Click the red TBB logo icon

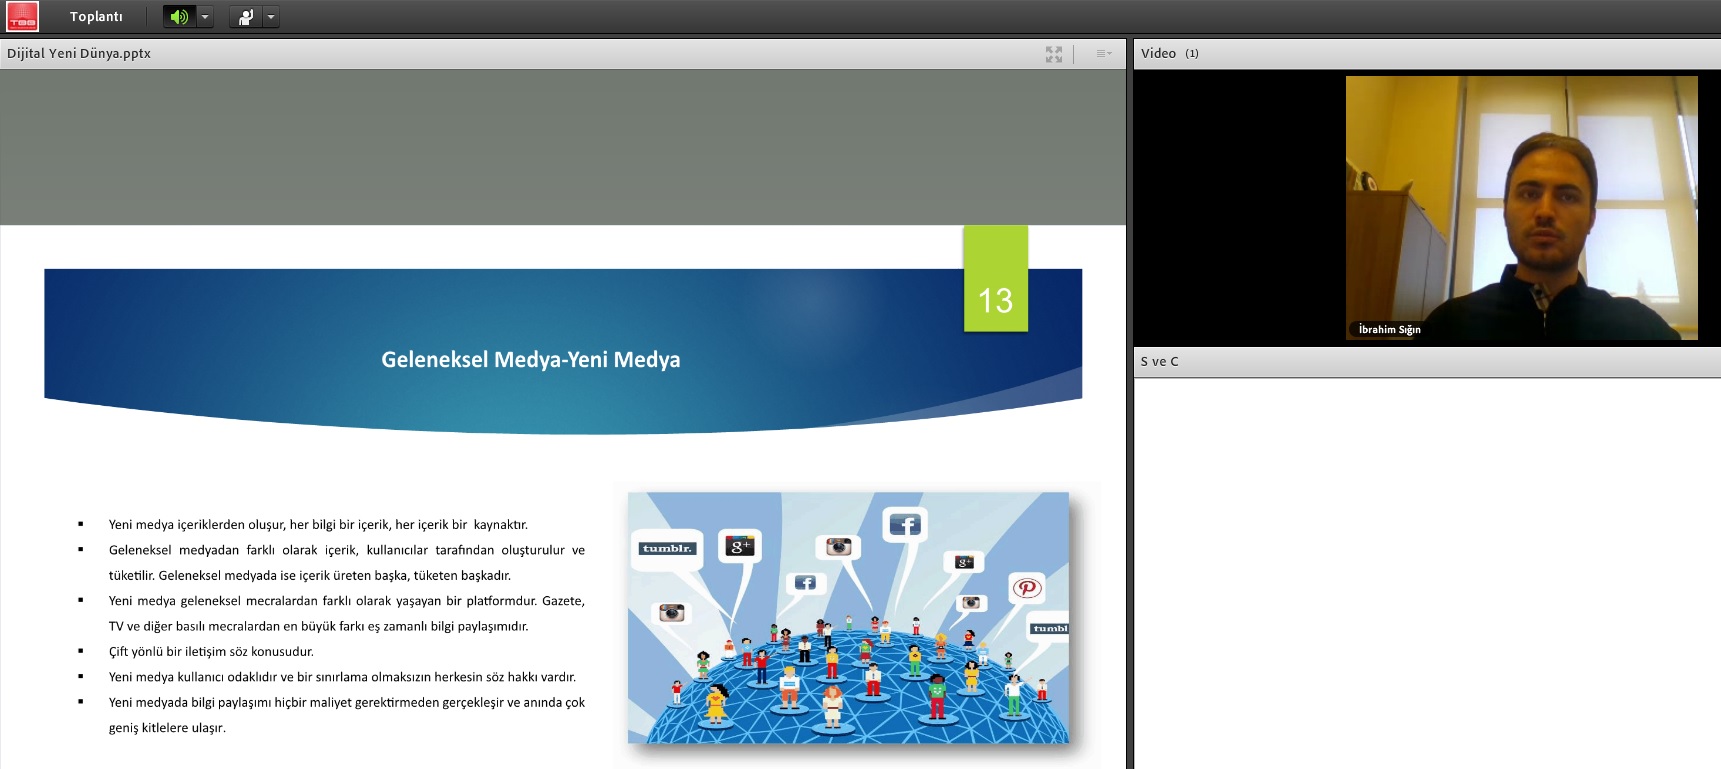(x=22, y=16)
